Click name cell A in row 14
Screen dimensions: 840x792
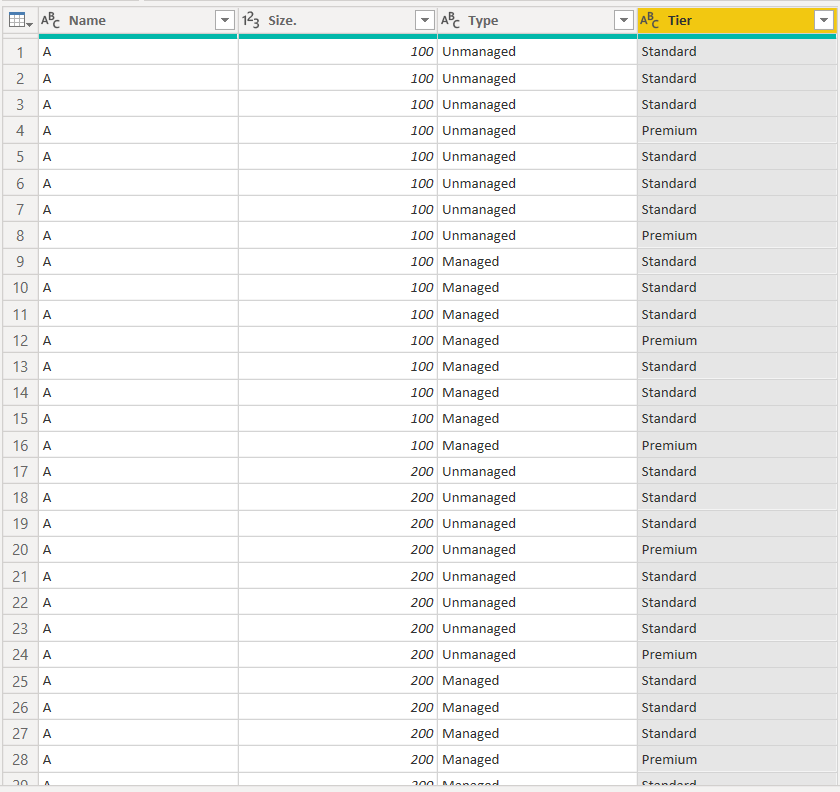tap(138, 393)
